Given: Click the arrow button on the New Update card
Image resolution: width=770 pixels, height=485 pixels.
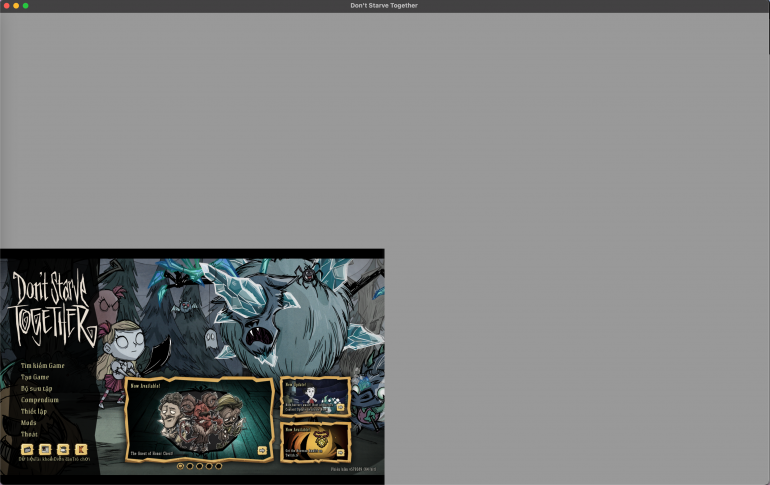Looking at the screenshot, I should (x=340, y=407).
